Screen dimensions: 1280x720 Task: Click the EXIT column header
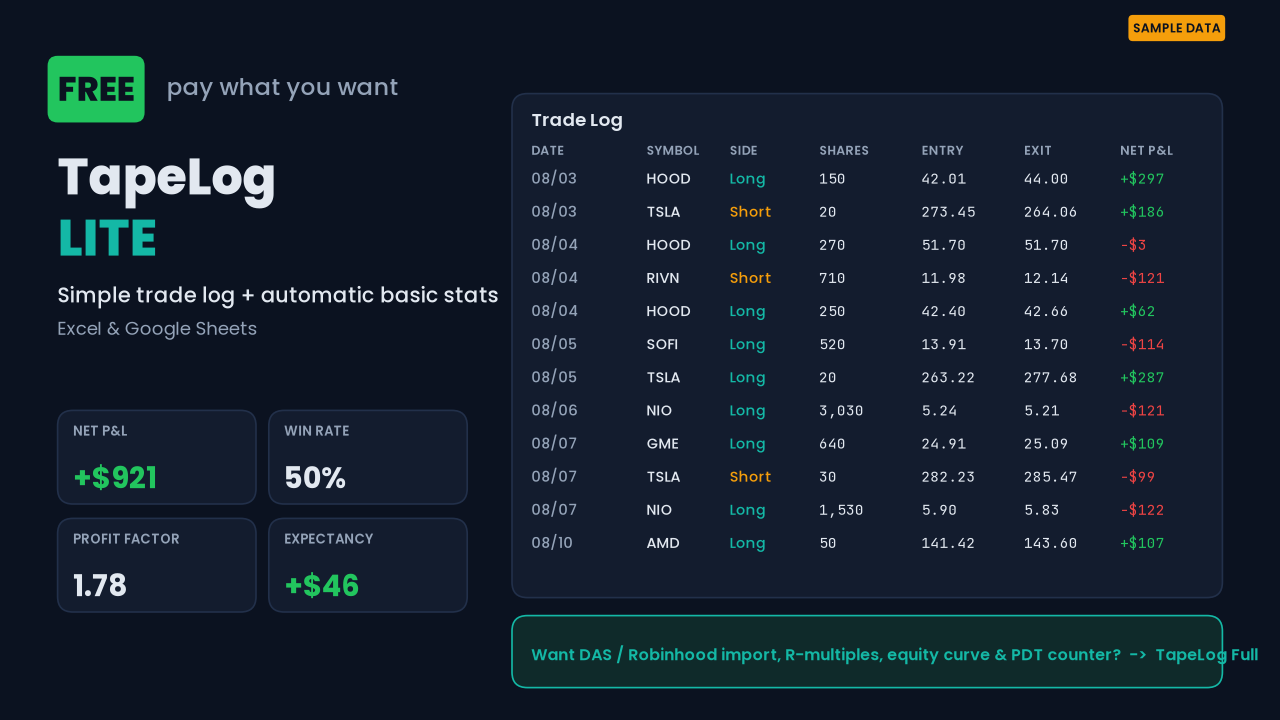(1038, 151)
